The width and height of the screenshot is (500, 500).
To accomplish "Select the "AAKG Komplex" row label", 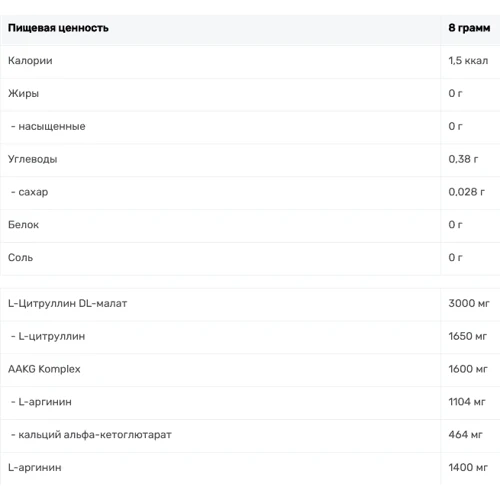I will coord(44,369).
